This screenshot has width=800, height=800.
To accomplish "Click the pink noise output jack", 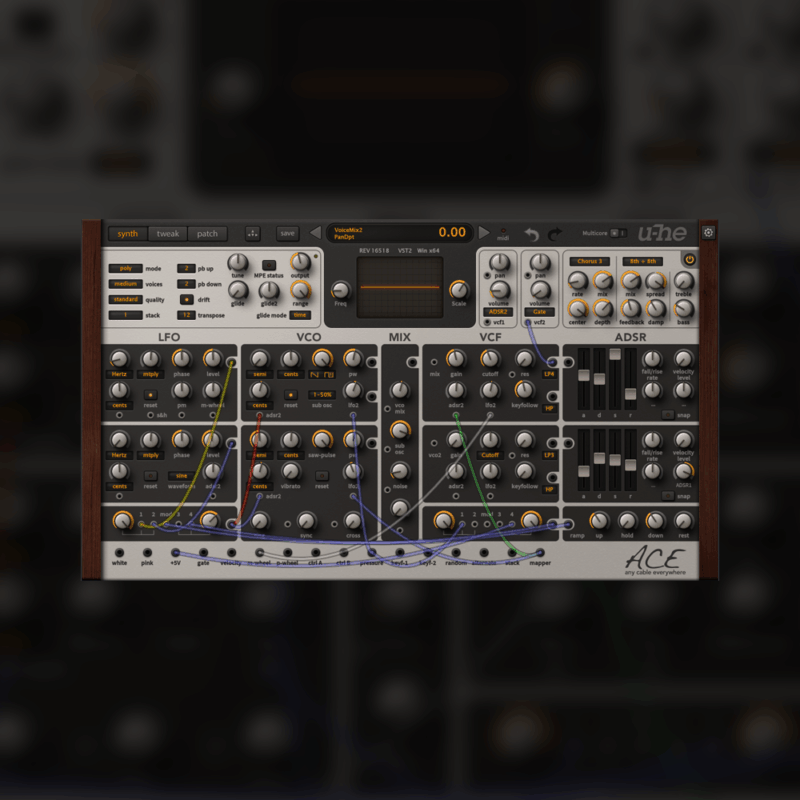I will [147, 553].
